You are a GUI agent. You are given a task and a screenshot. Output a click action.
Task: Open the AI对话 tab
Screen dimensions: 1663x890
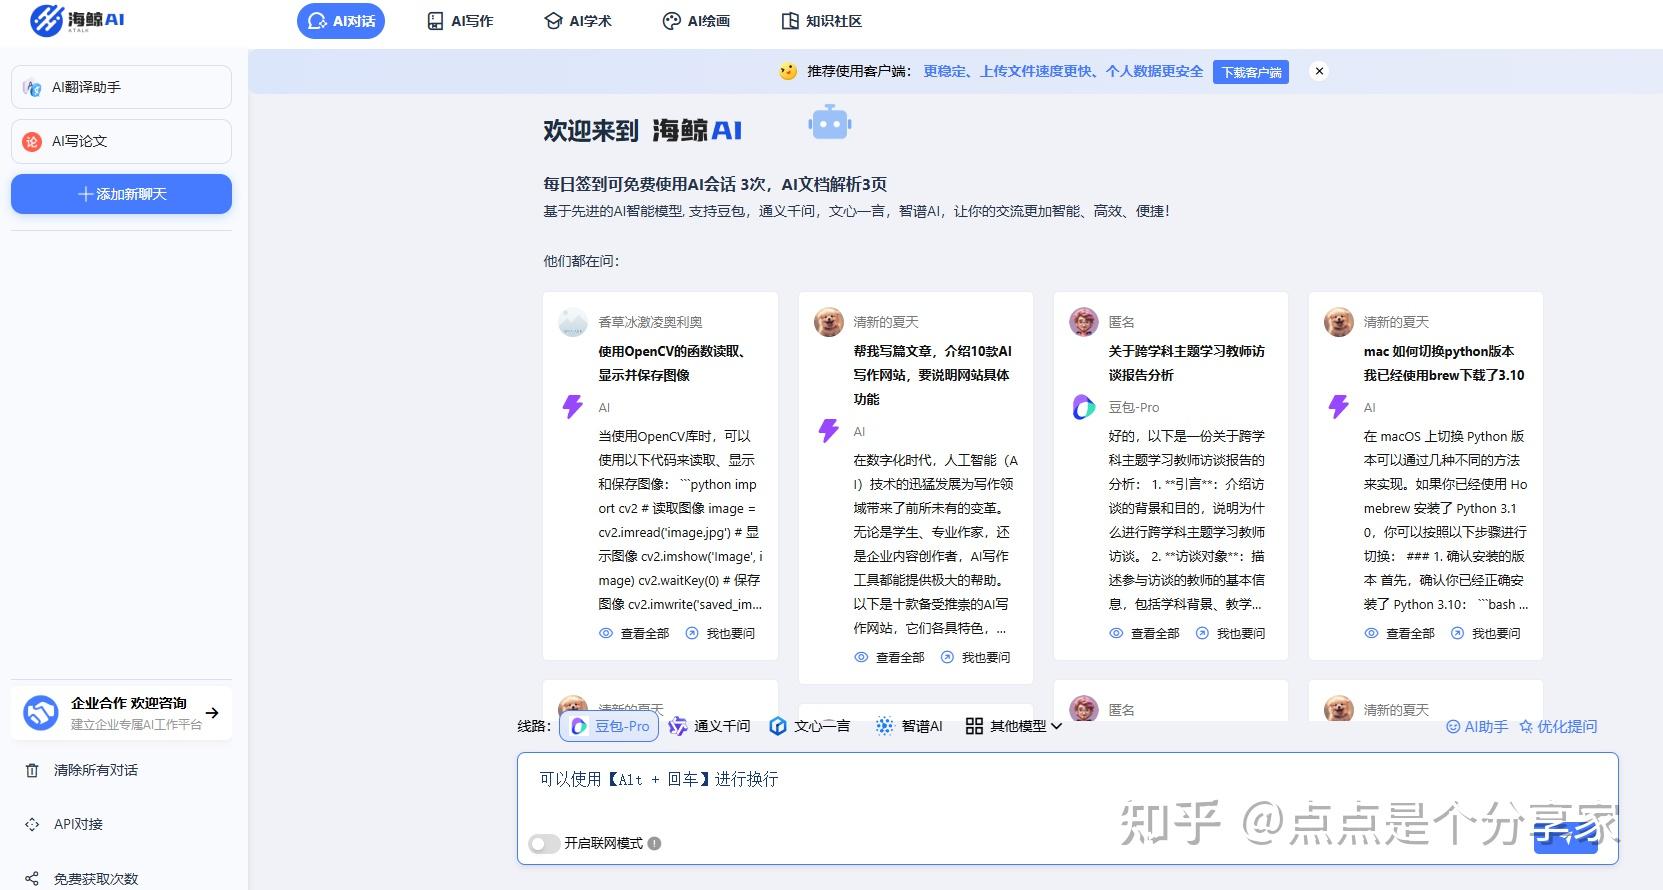(x=341, y=21)
